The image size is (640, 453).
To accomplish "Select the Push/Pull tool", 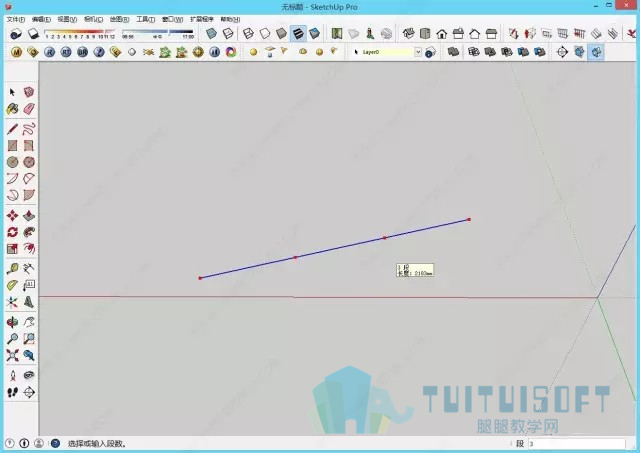I will click(29, 215).
